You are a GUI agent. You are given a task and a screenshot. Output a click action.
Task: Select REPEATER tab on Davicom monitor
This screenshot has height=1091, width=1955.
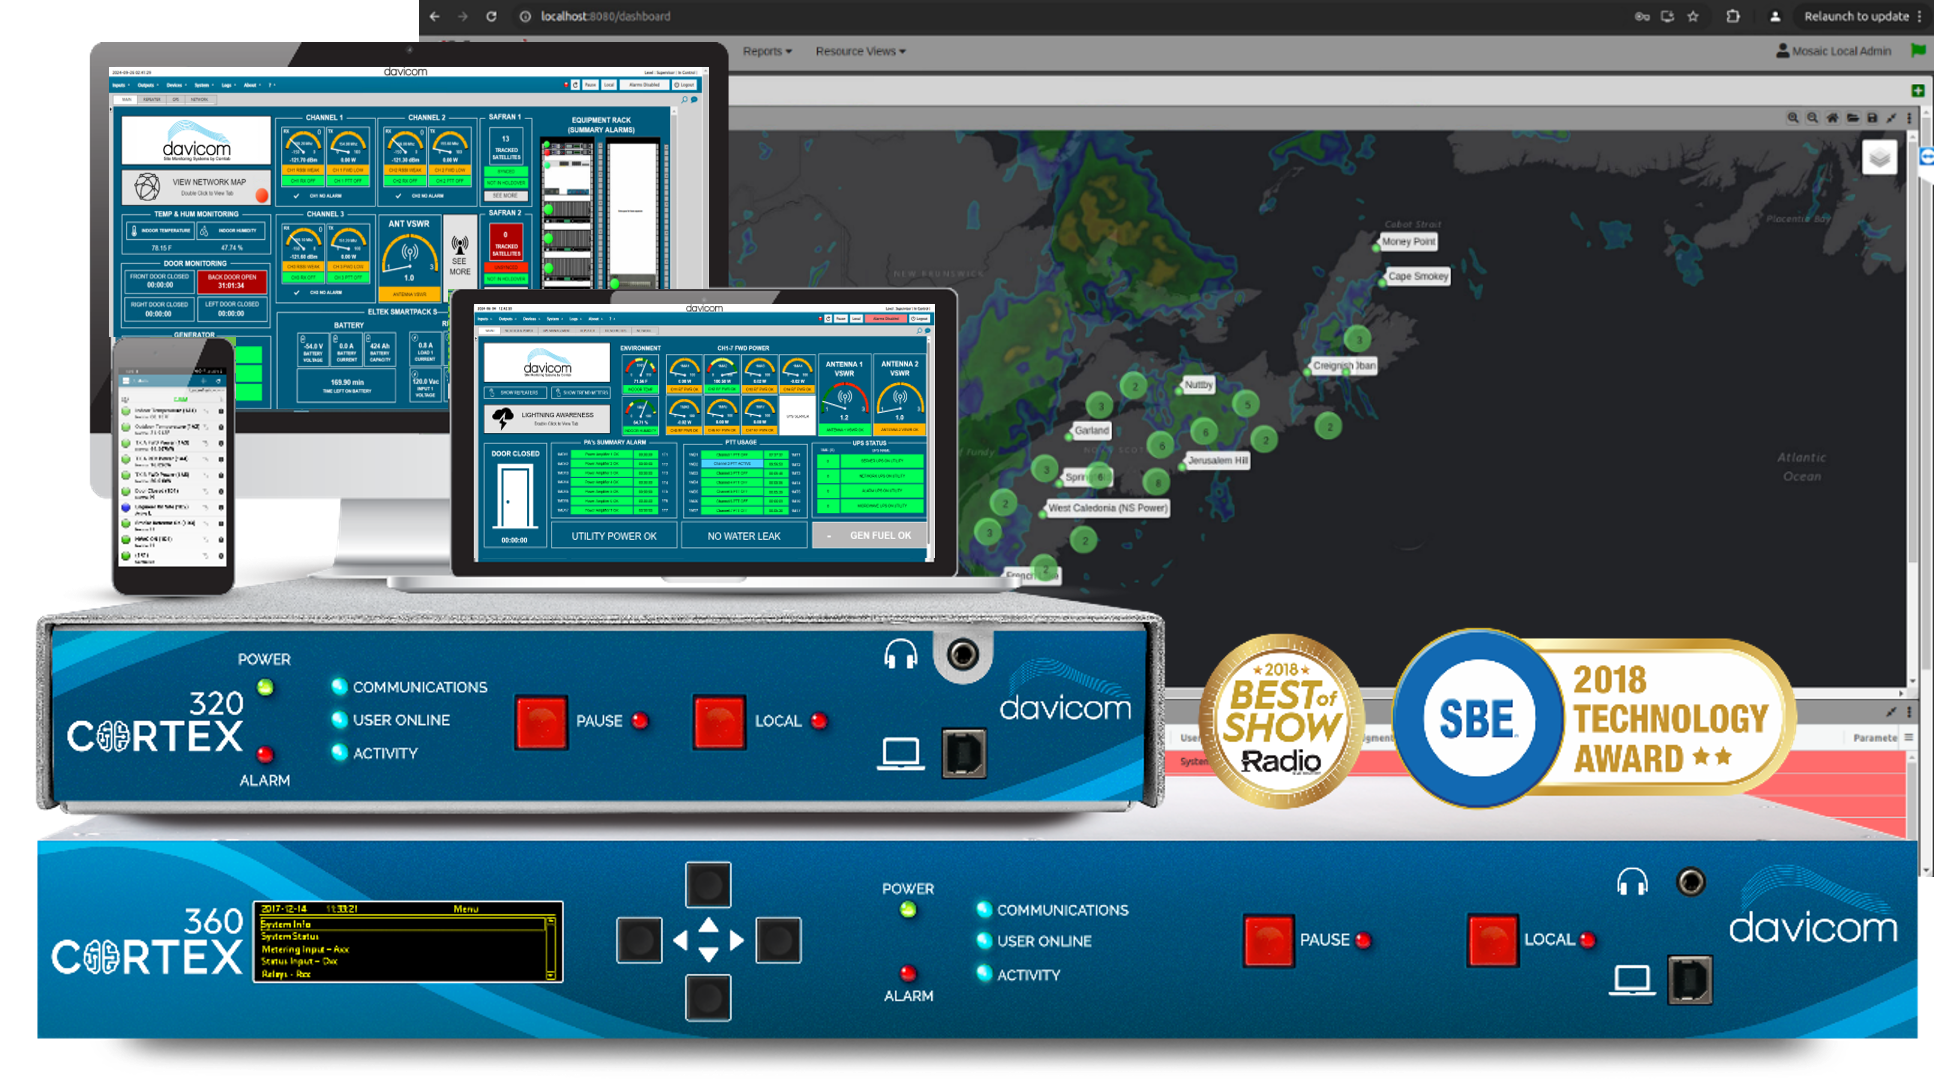(152, 99)
